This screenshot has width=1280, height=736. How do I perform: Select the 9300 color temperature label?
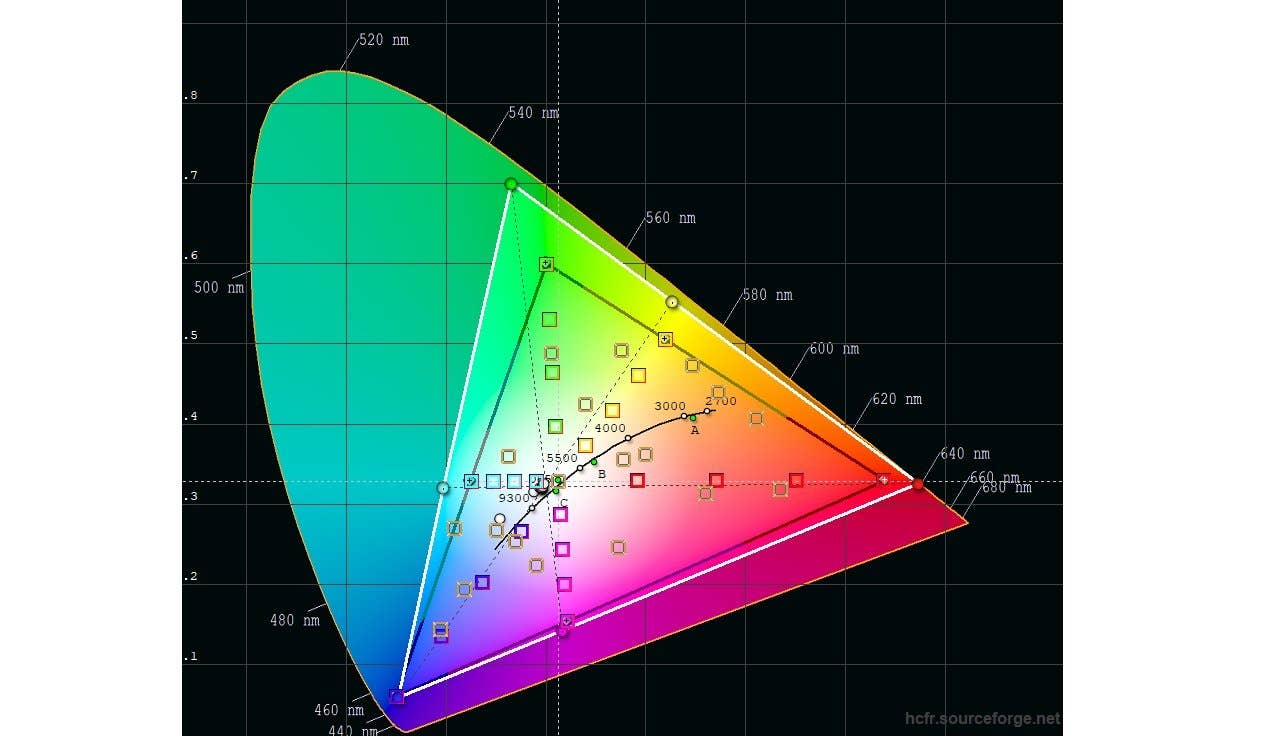(514, 498)
